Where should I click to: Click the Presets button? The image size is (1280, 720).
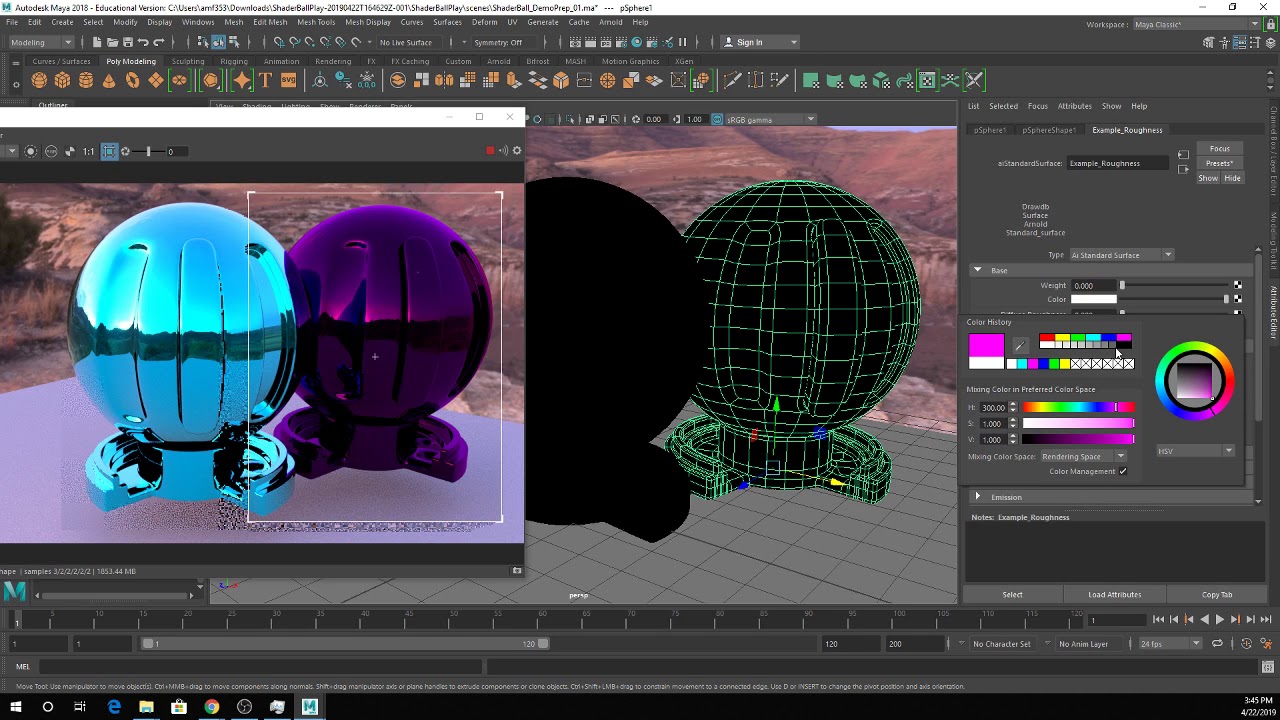(x=1219, y=163)
